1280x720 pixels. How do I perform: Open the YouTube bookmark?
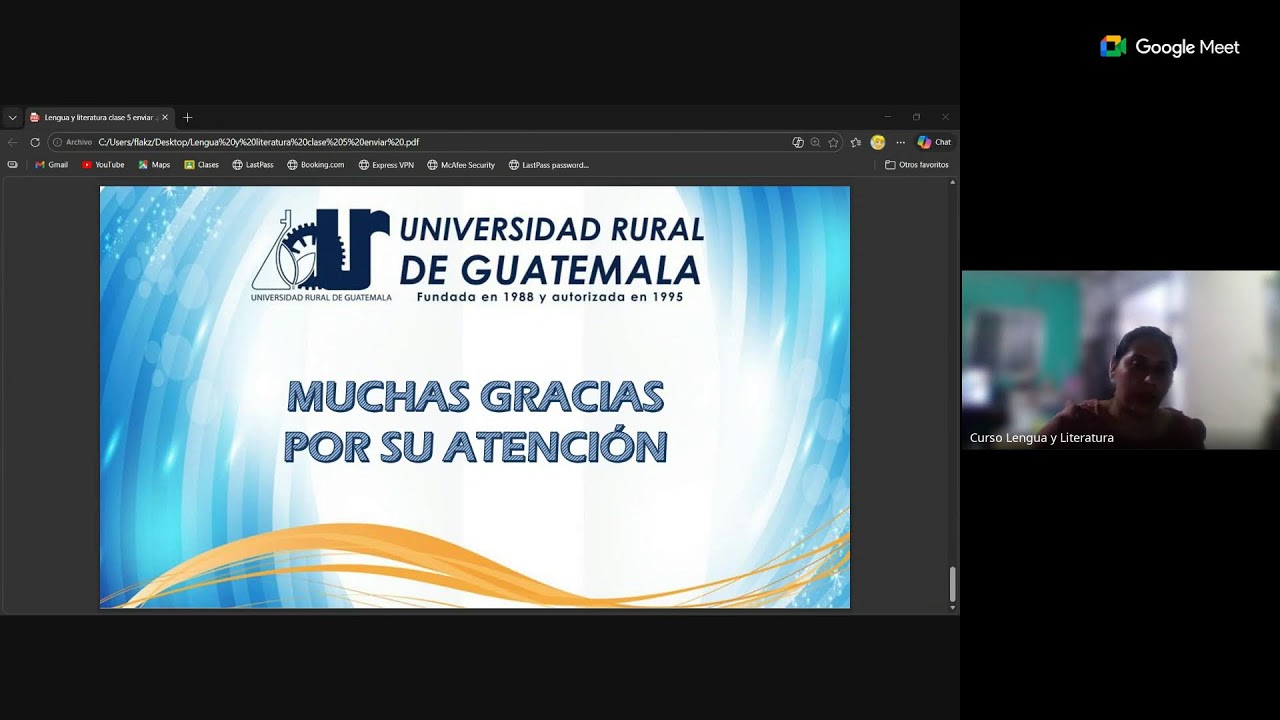[x=103, y=165]
